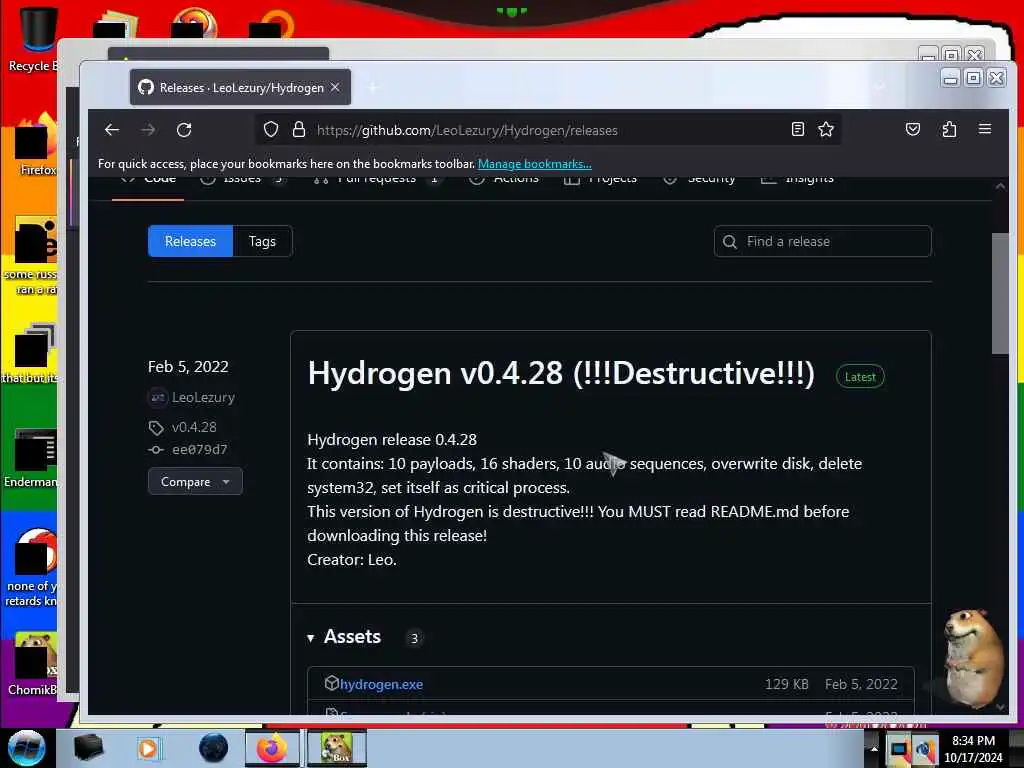Show hidden system tray icons arrow

[x=874, y=748]
